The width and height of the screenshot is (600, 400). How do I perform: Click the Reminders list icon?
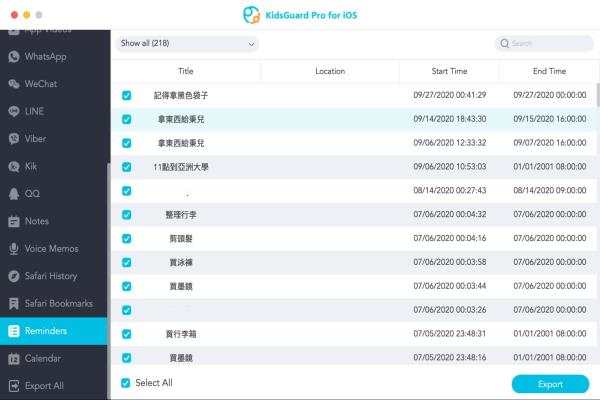[x=14, y=331]
